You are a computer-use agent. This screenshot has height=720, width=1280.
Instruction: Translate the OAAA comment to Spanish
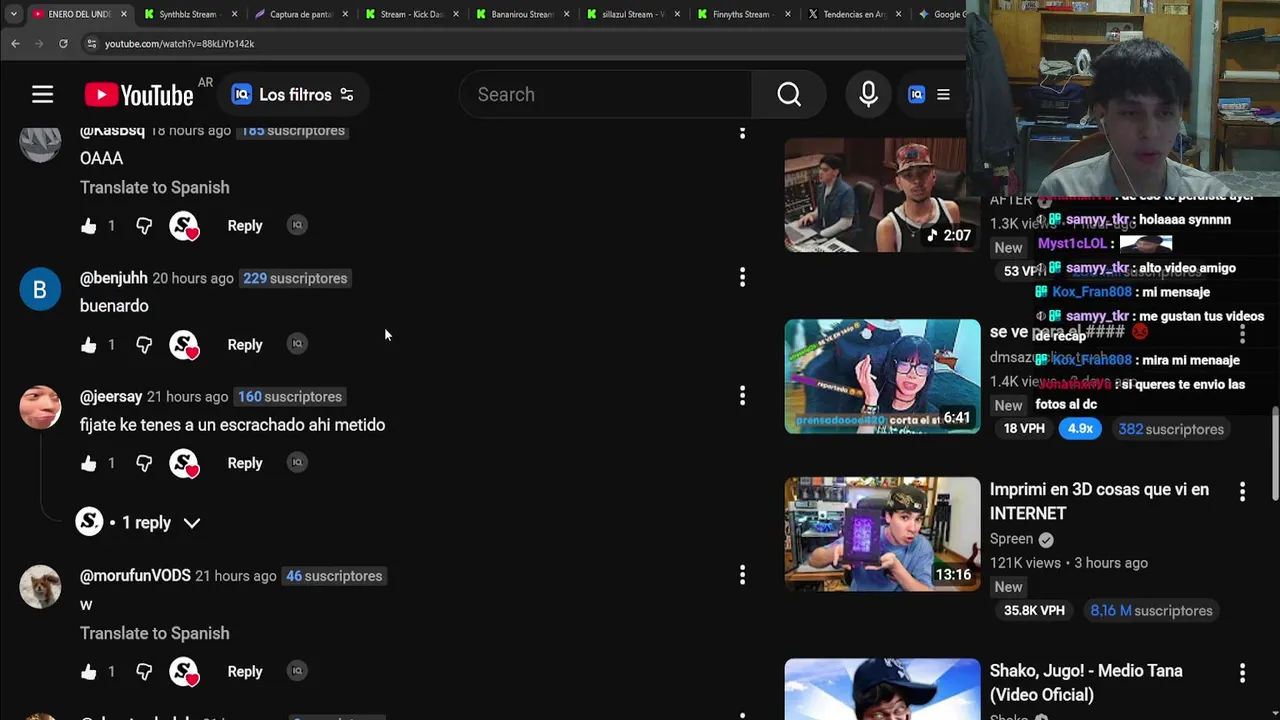154,188
